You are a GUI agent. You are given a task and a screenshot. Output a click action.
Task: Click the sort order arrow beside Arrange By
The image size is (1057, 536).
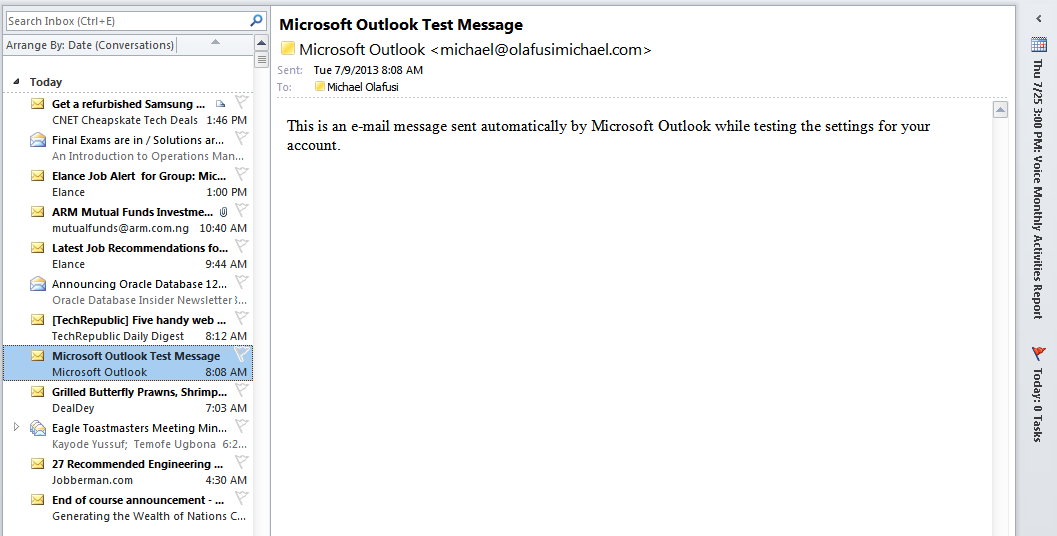click(215, 43)
